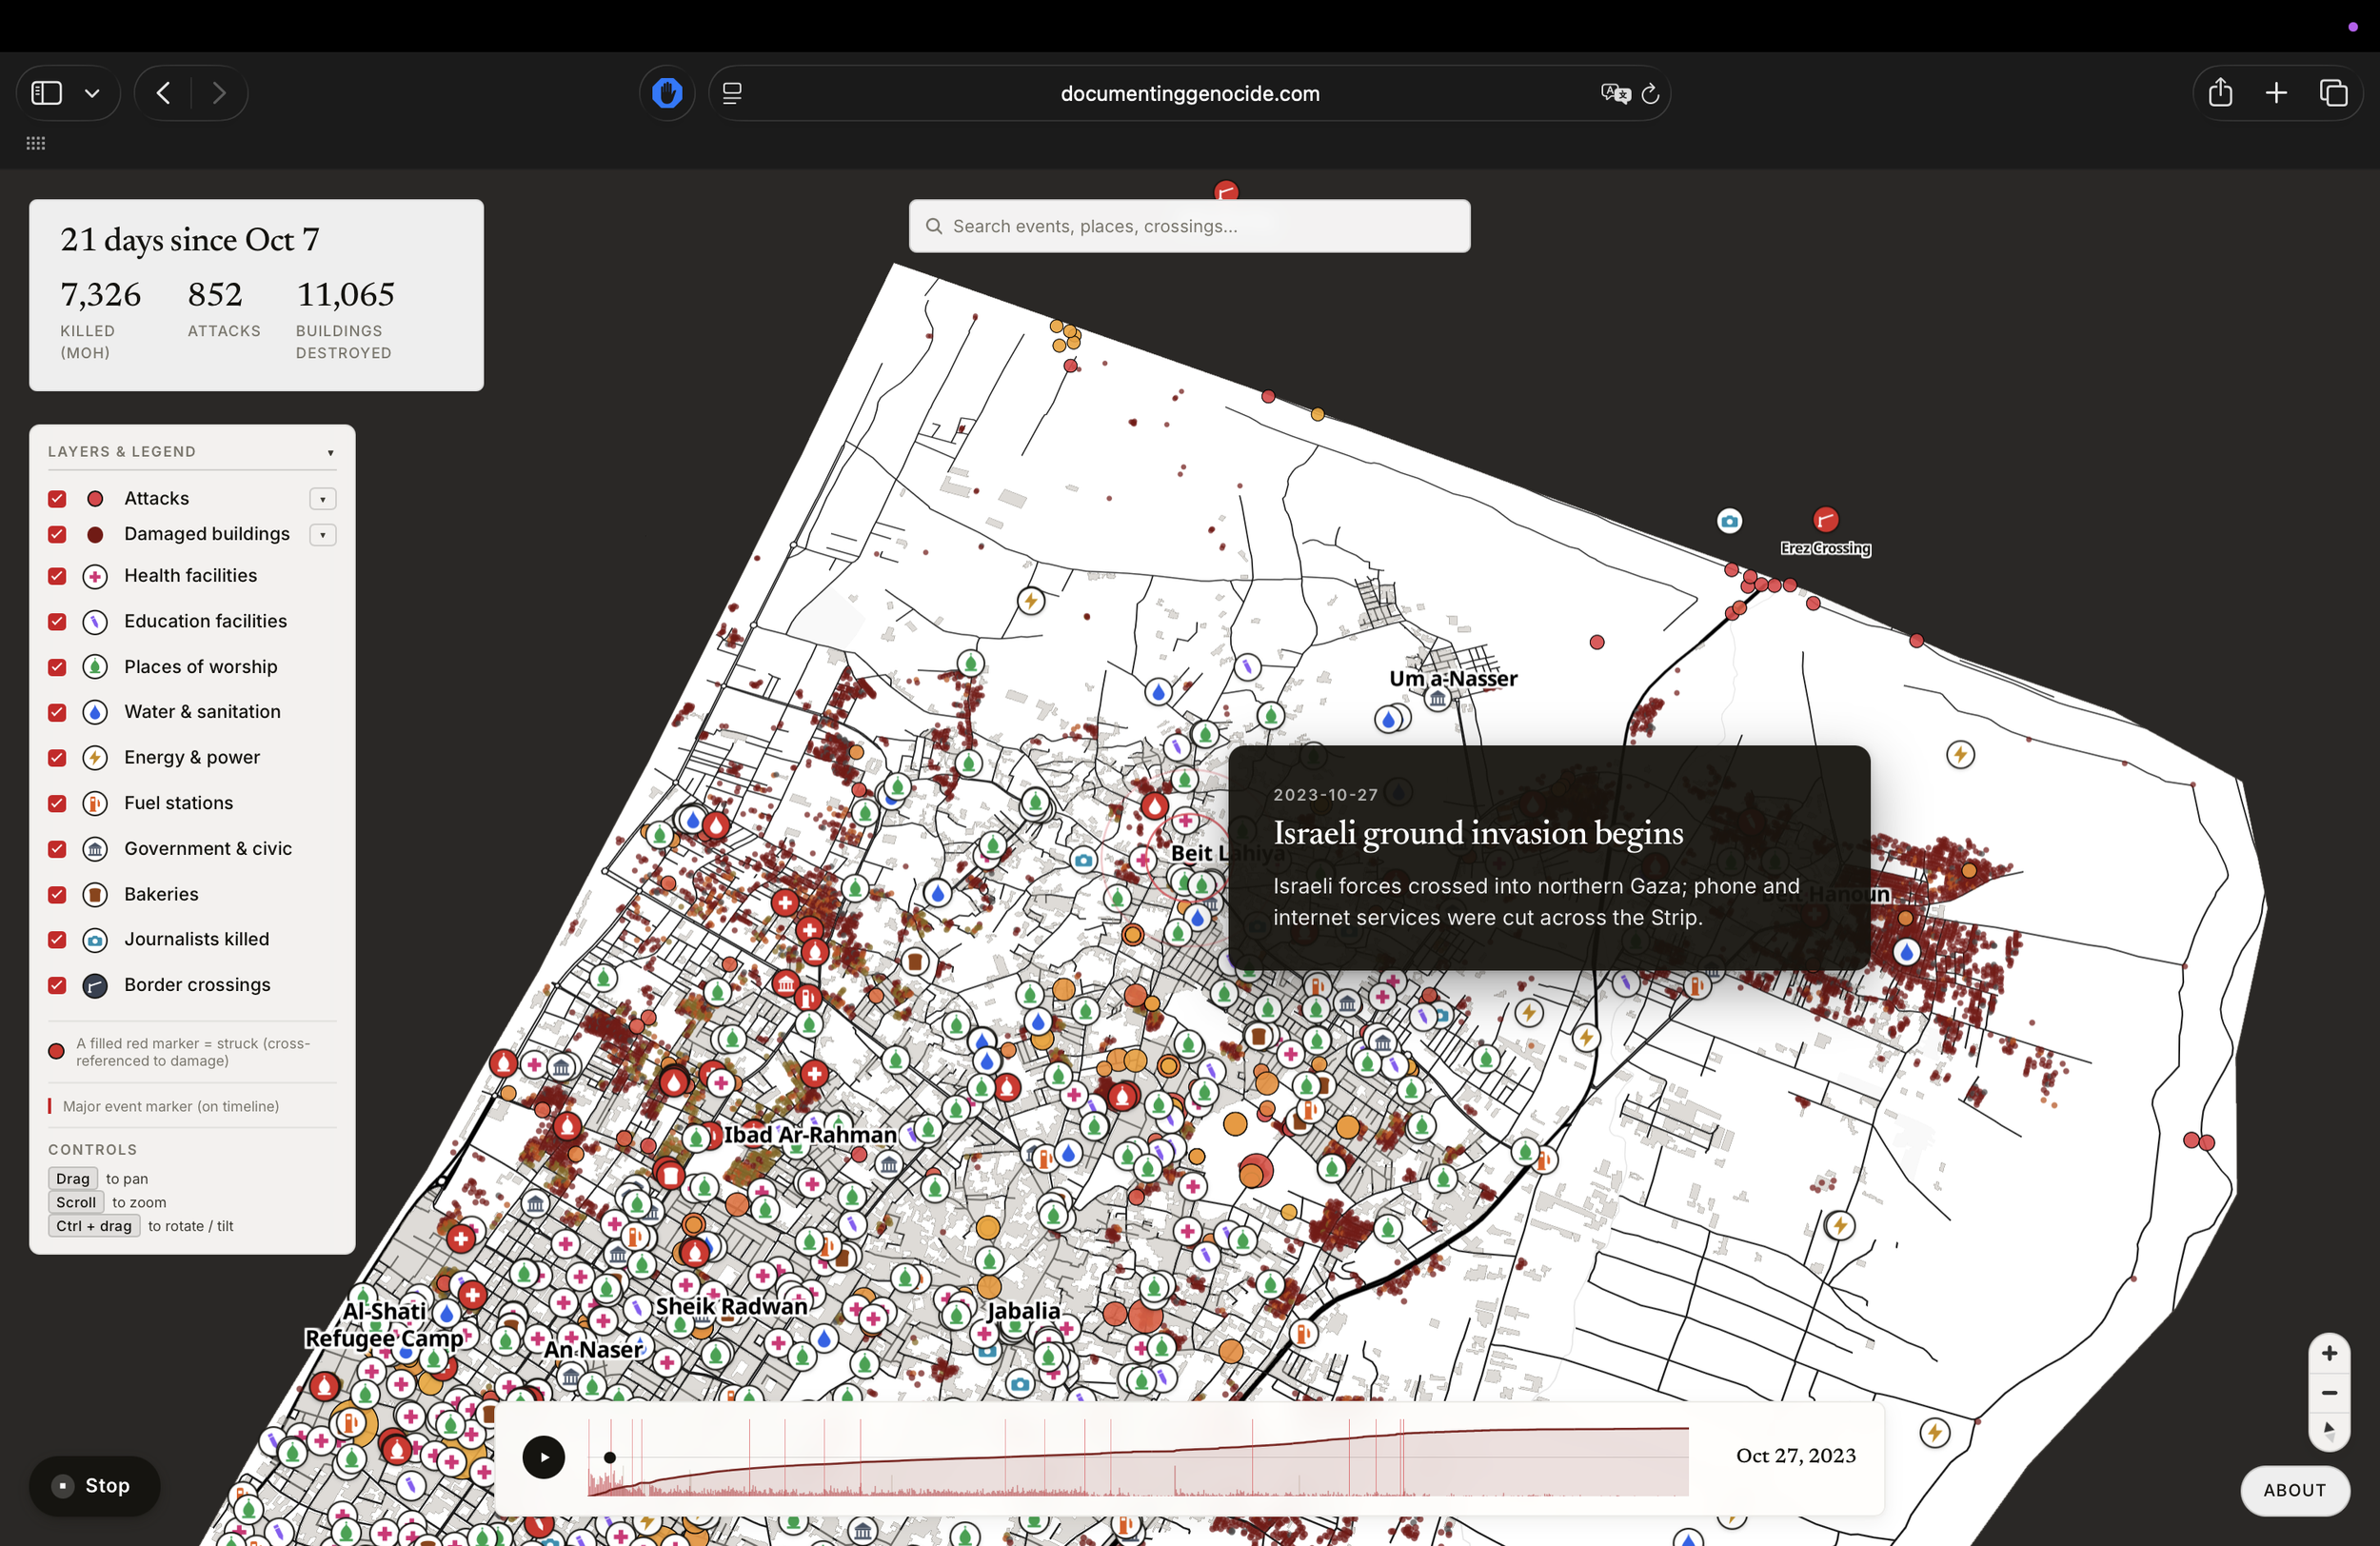Open the Share menu
Screen dimensions: 2380x1546
click(x=2220, y=93)
